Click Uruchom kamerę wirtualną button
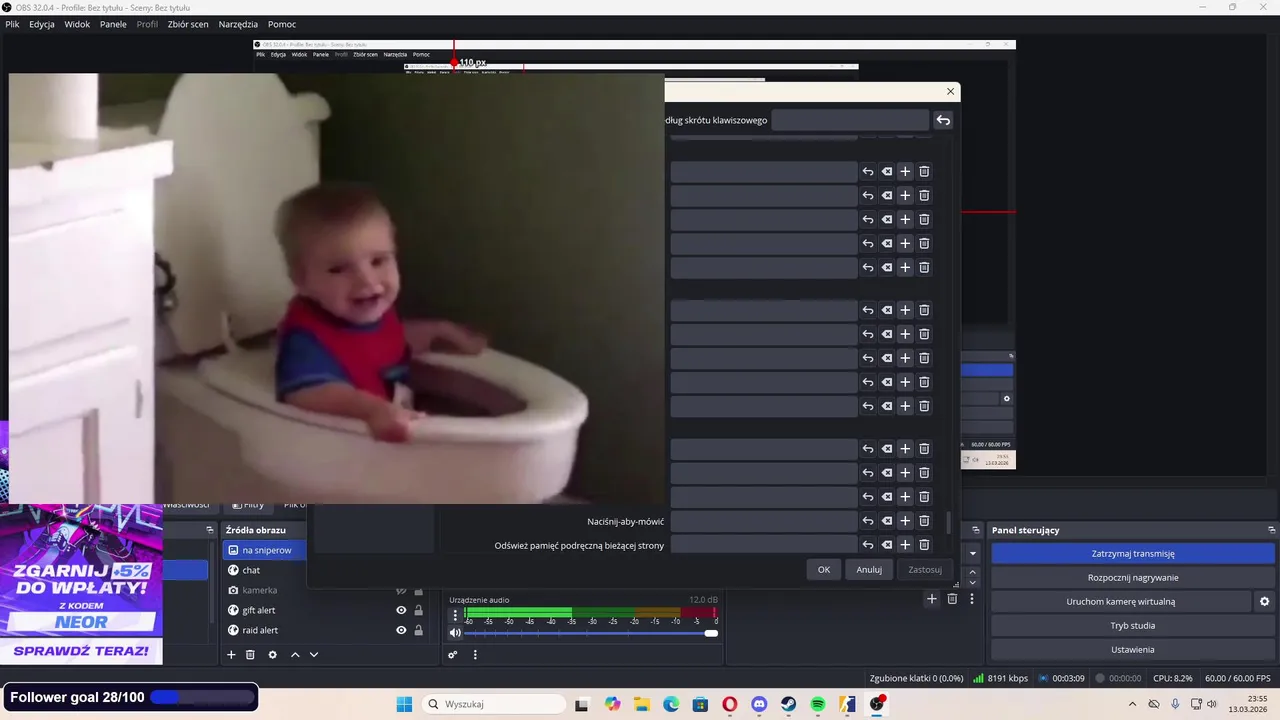This screenshot has width=1280, height=720. click(x=1120, y=602)
